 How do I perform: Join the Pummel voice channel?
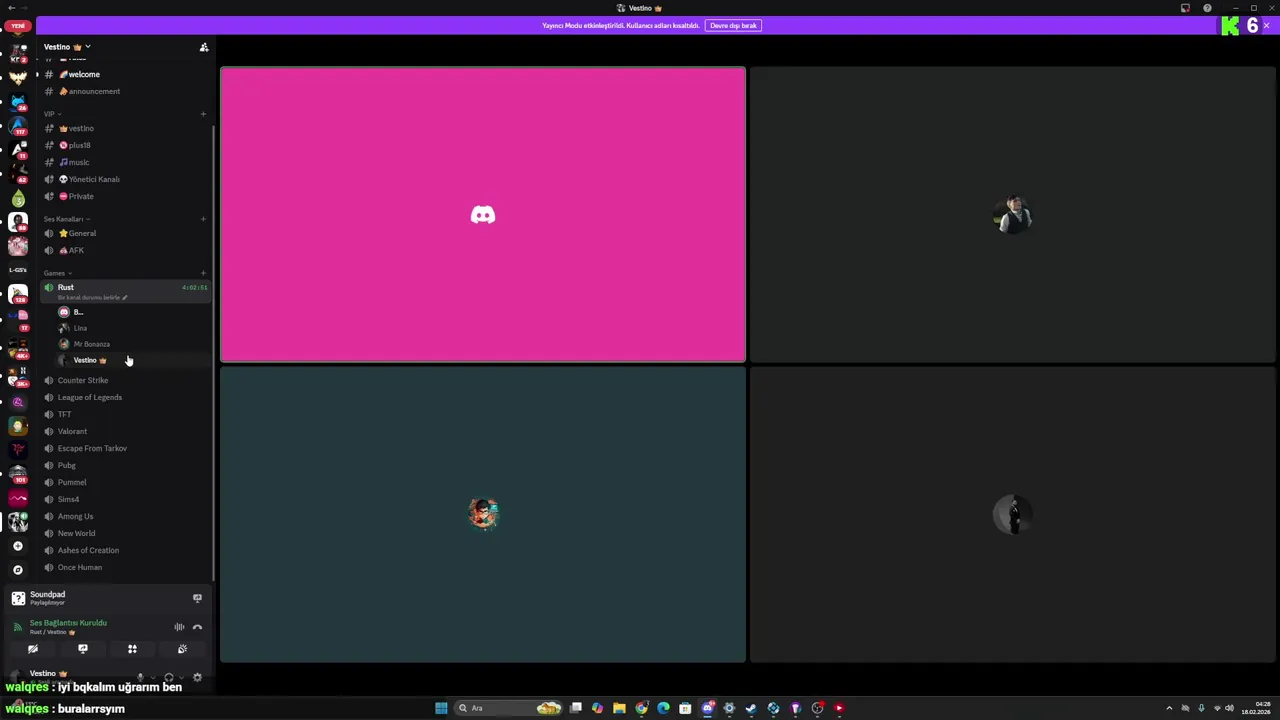pos(125,482)
